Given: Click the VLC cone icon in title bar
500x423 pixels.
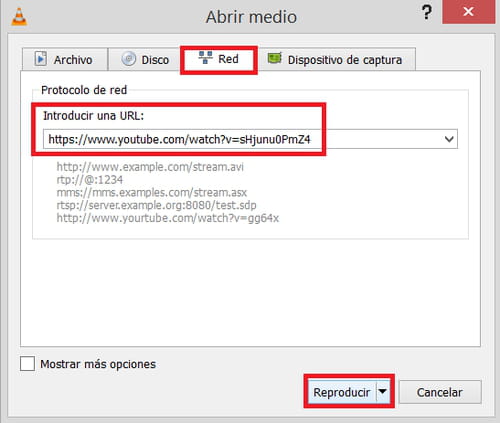Looking at the screenshot, I should point(19,17).
